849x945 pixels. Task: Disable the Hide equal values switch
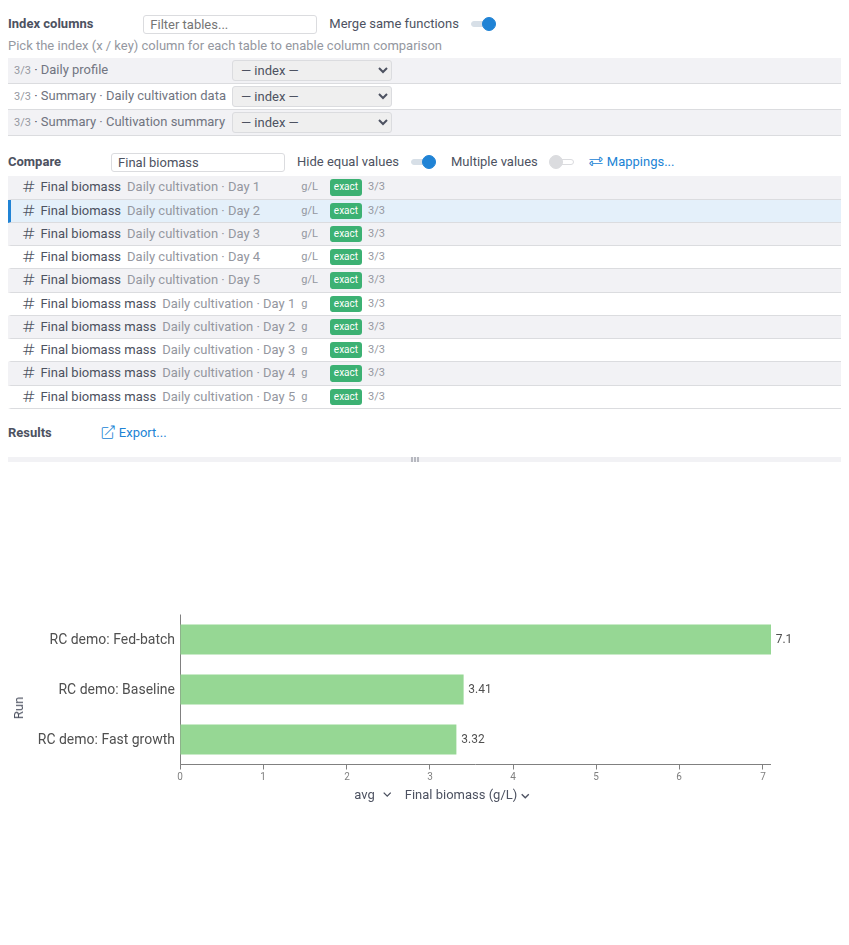click(424, 162)
